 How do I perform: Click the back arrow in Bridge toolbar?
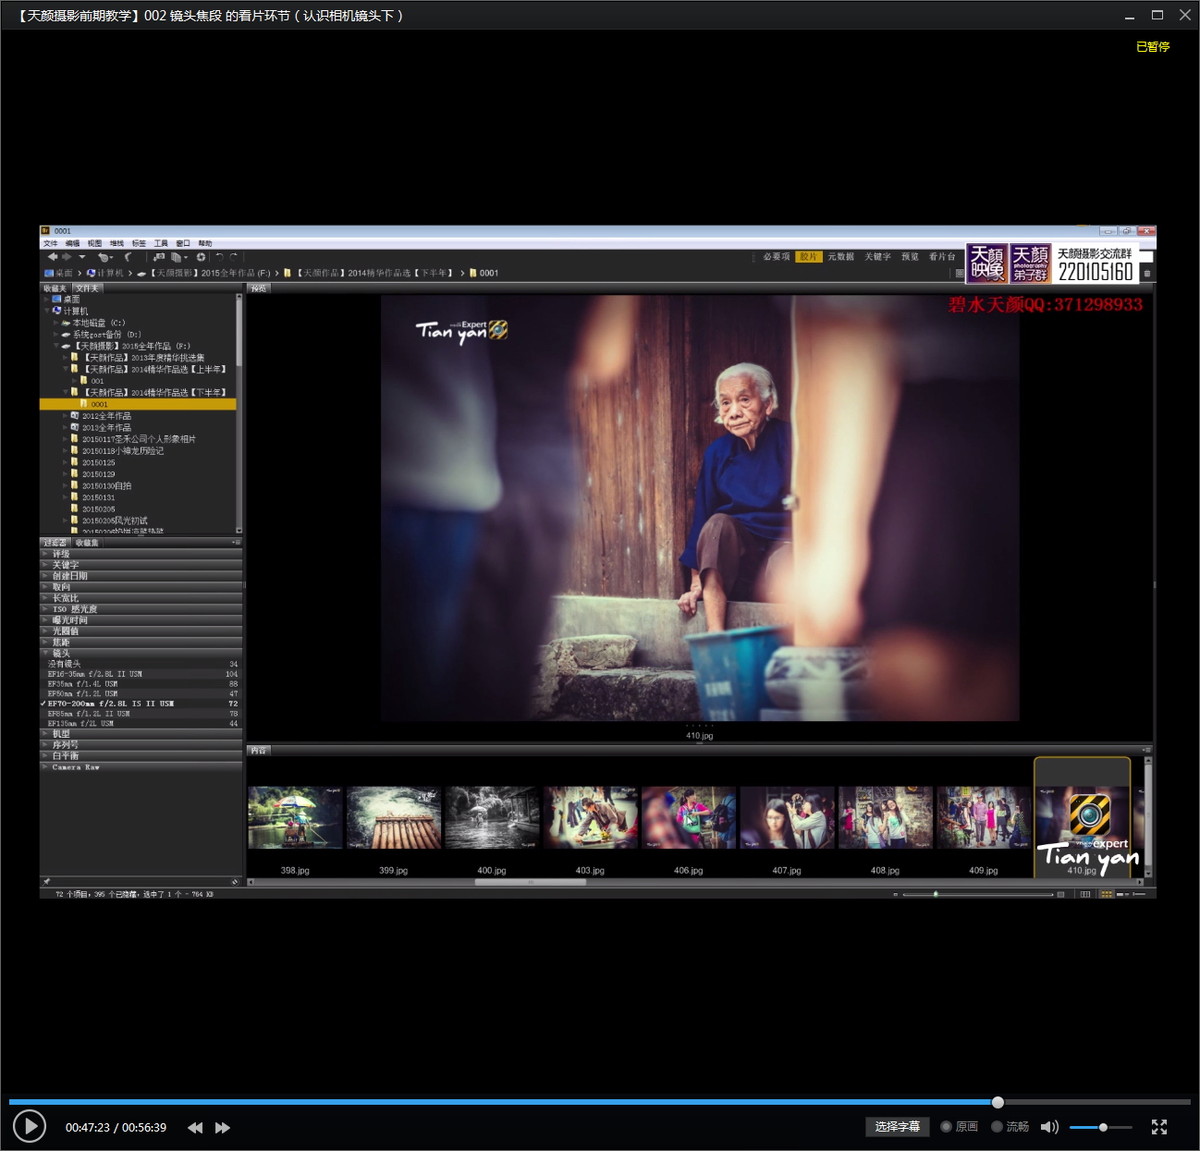click(x=53, y=257)
